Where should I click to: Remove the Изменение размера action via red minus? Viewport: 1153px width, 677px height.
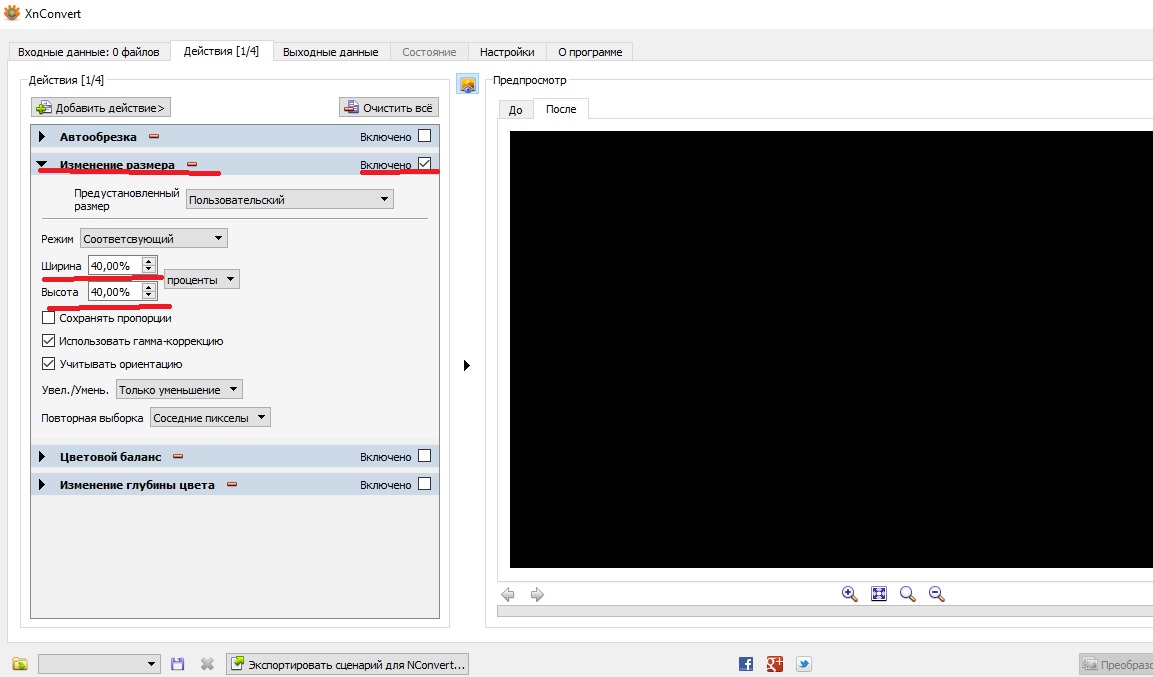coord(192,164)
